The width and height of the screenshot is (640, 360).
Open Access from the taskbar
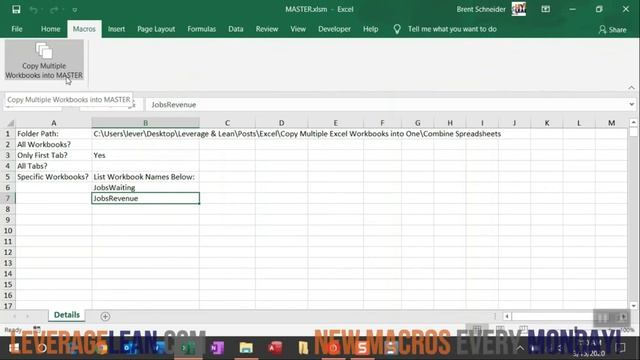pyautogui.click(x=275, y=348)
